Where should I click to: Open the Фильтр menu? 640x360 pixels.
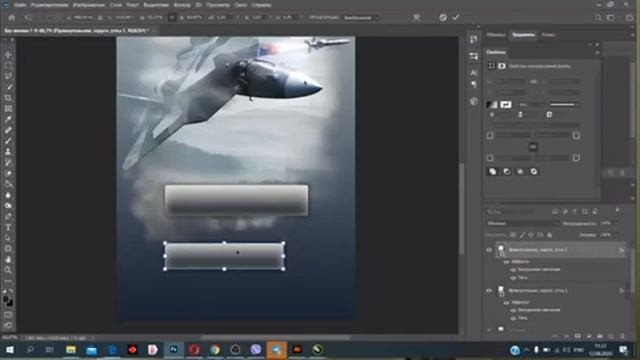[182, 5]
